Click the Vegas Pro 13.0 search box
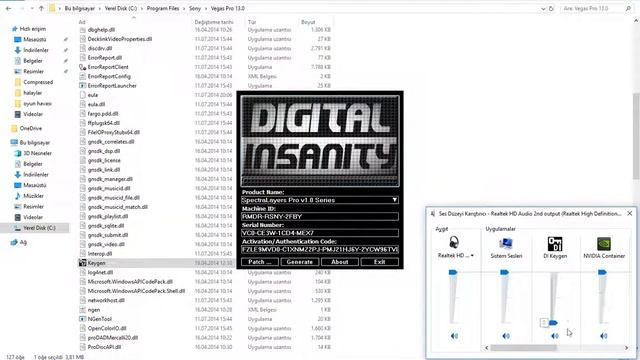The width and height of the screenshot is (640, 360). tap(596, 8)
